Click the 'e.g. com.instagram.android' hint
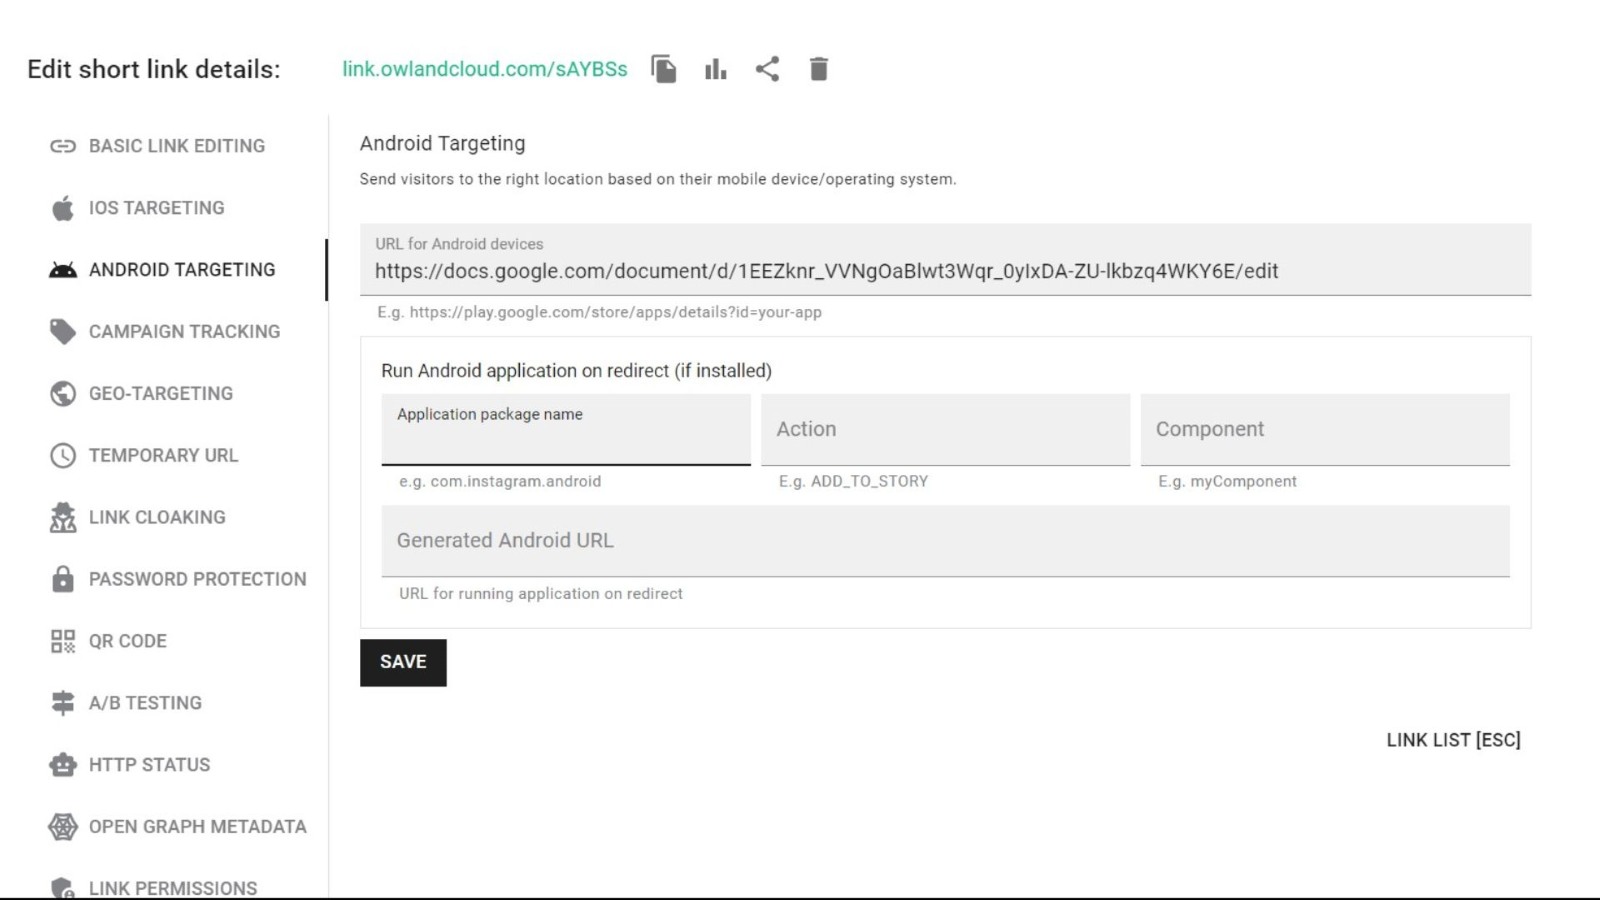The height and width of the screenshot is (900, 1600). [500, 481]
